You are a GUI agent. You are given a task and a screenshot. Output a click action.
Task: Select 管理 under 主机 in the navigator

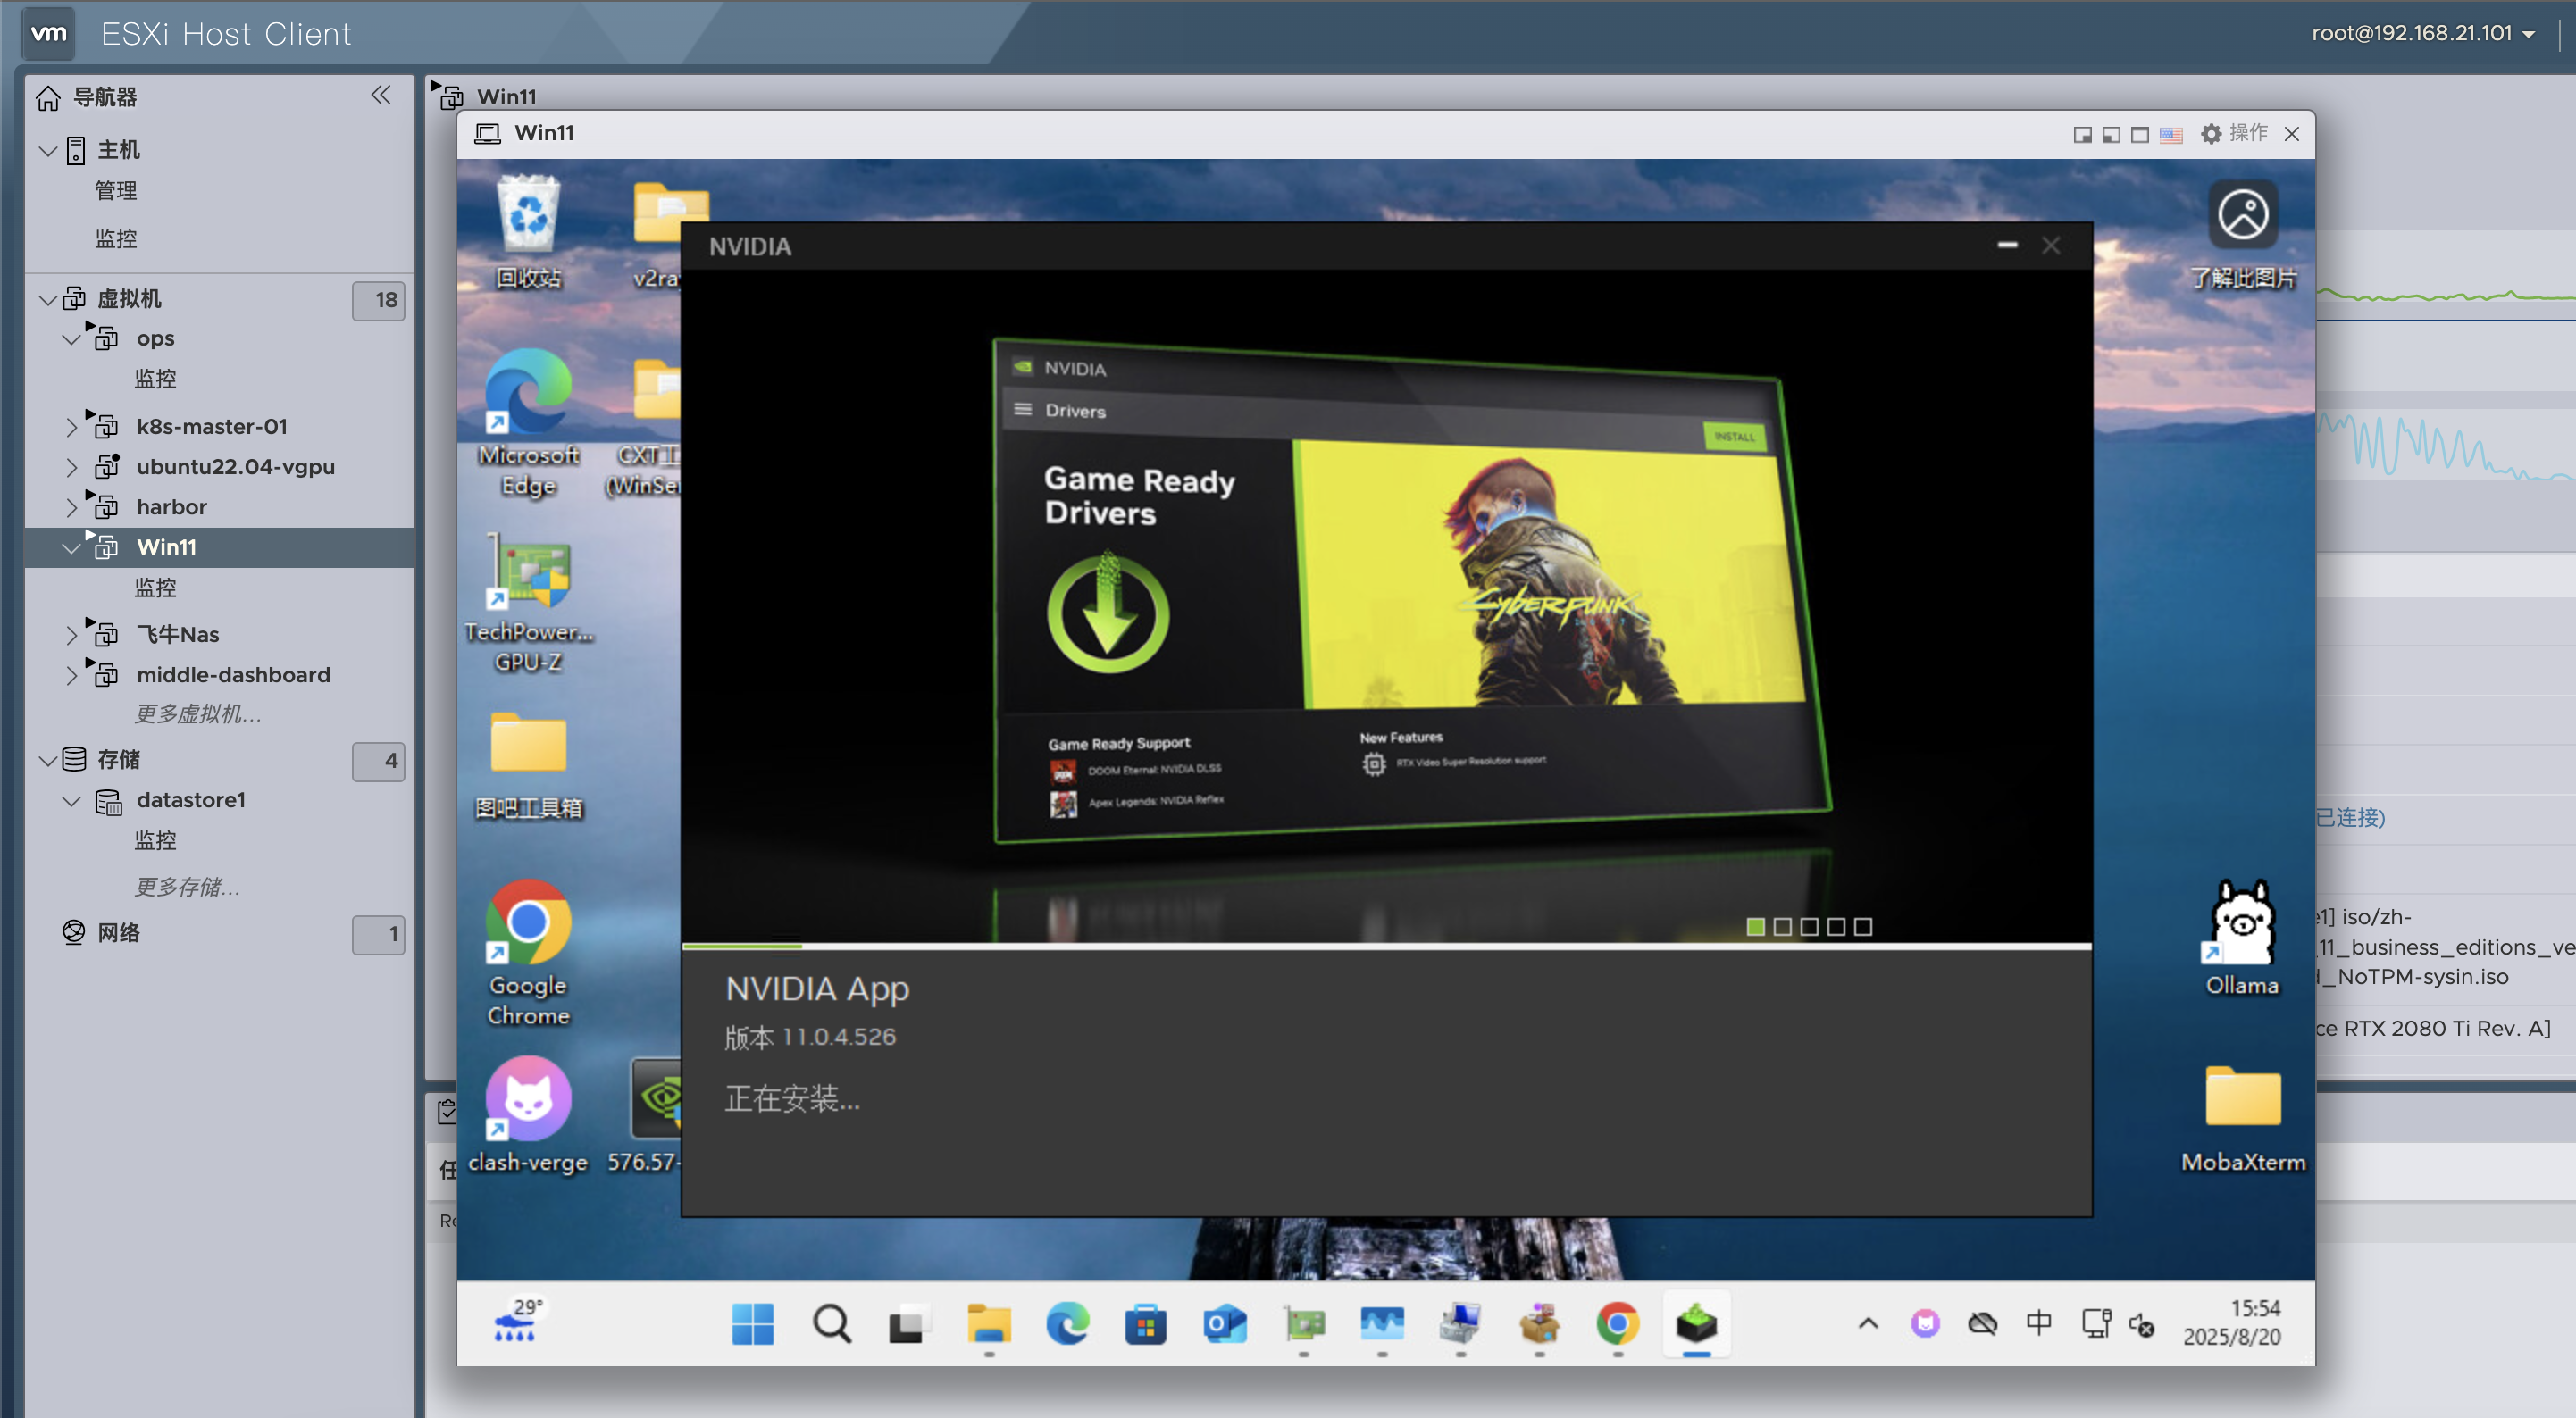tap(116, 190)
